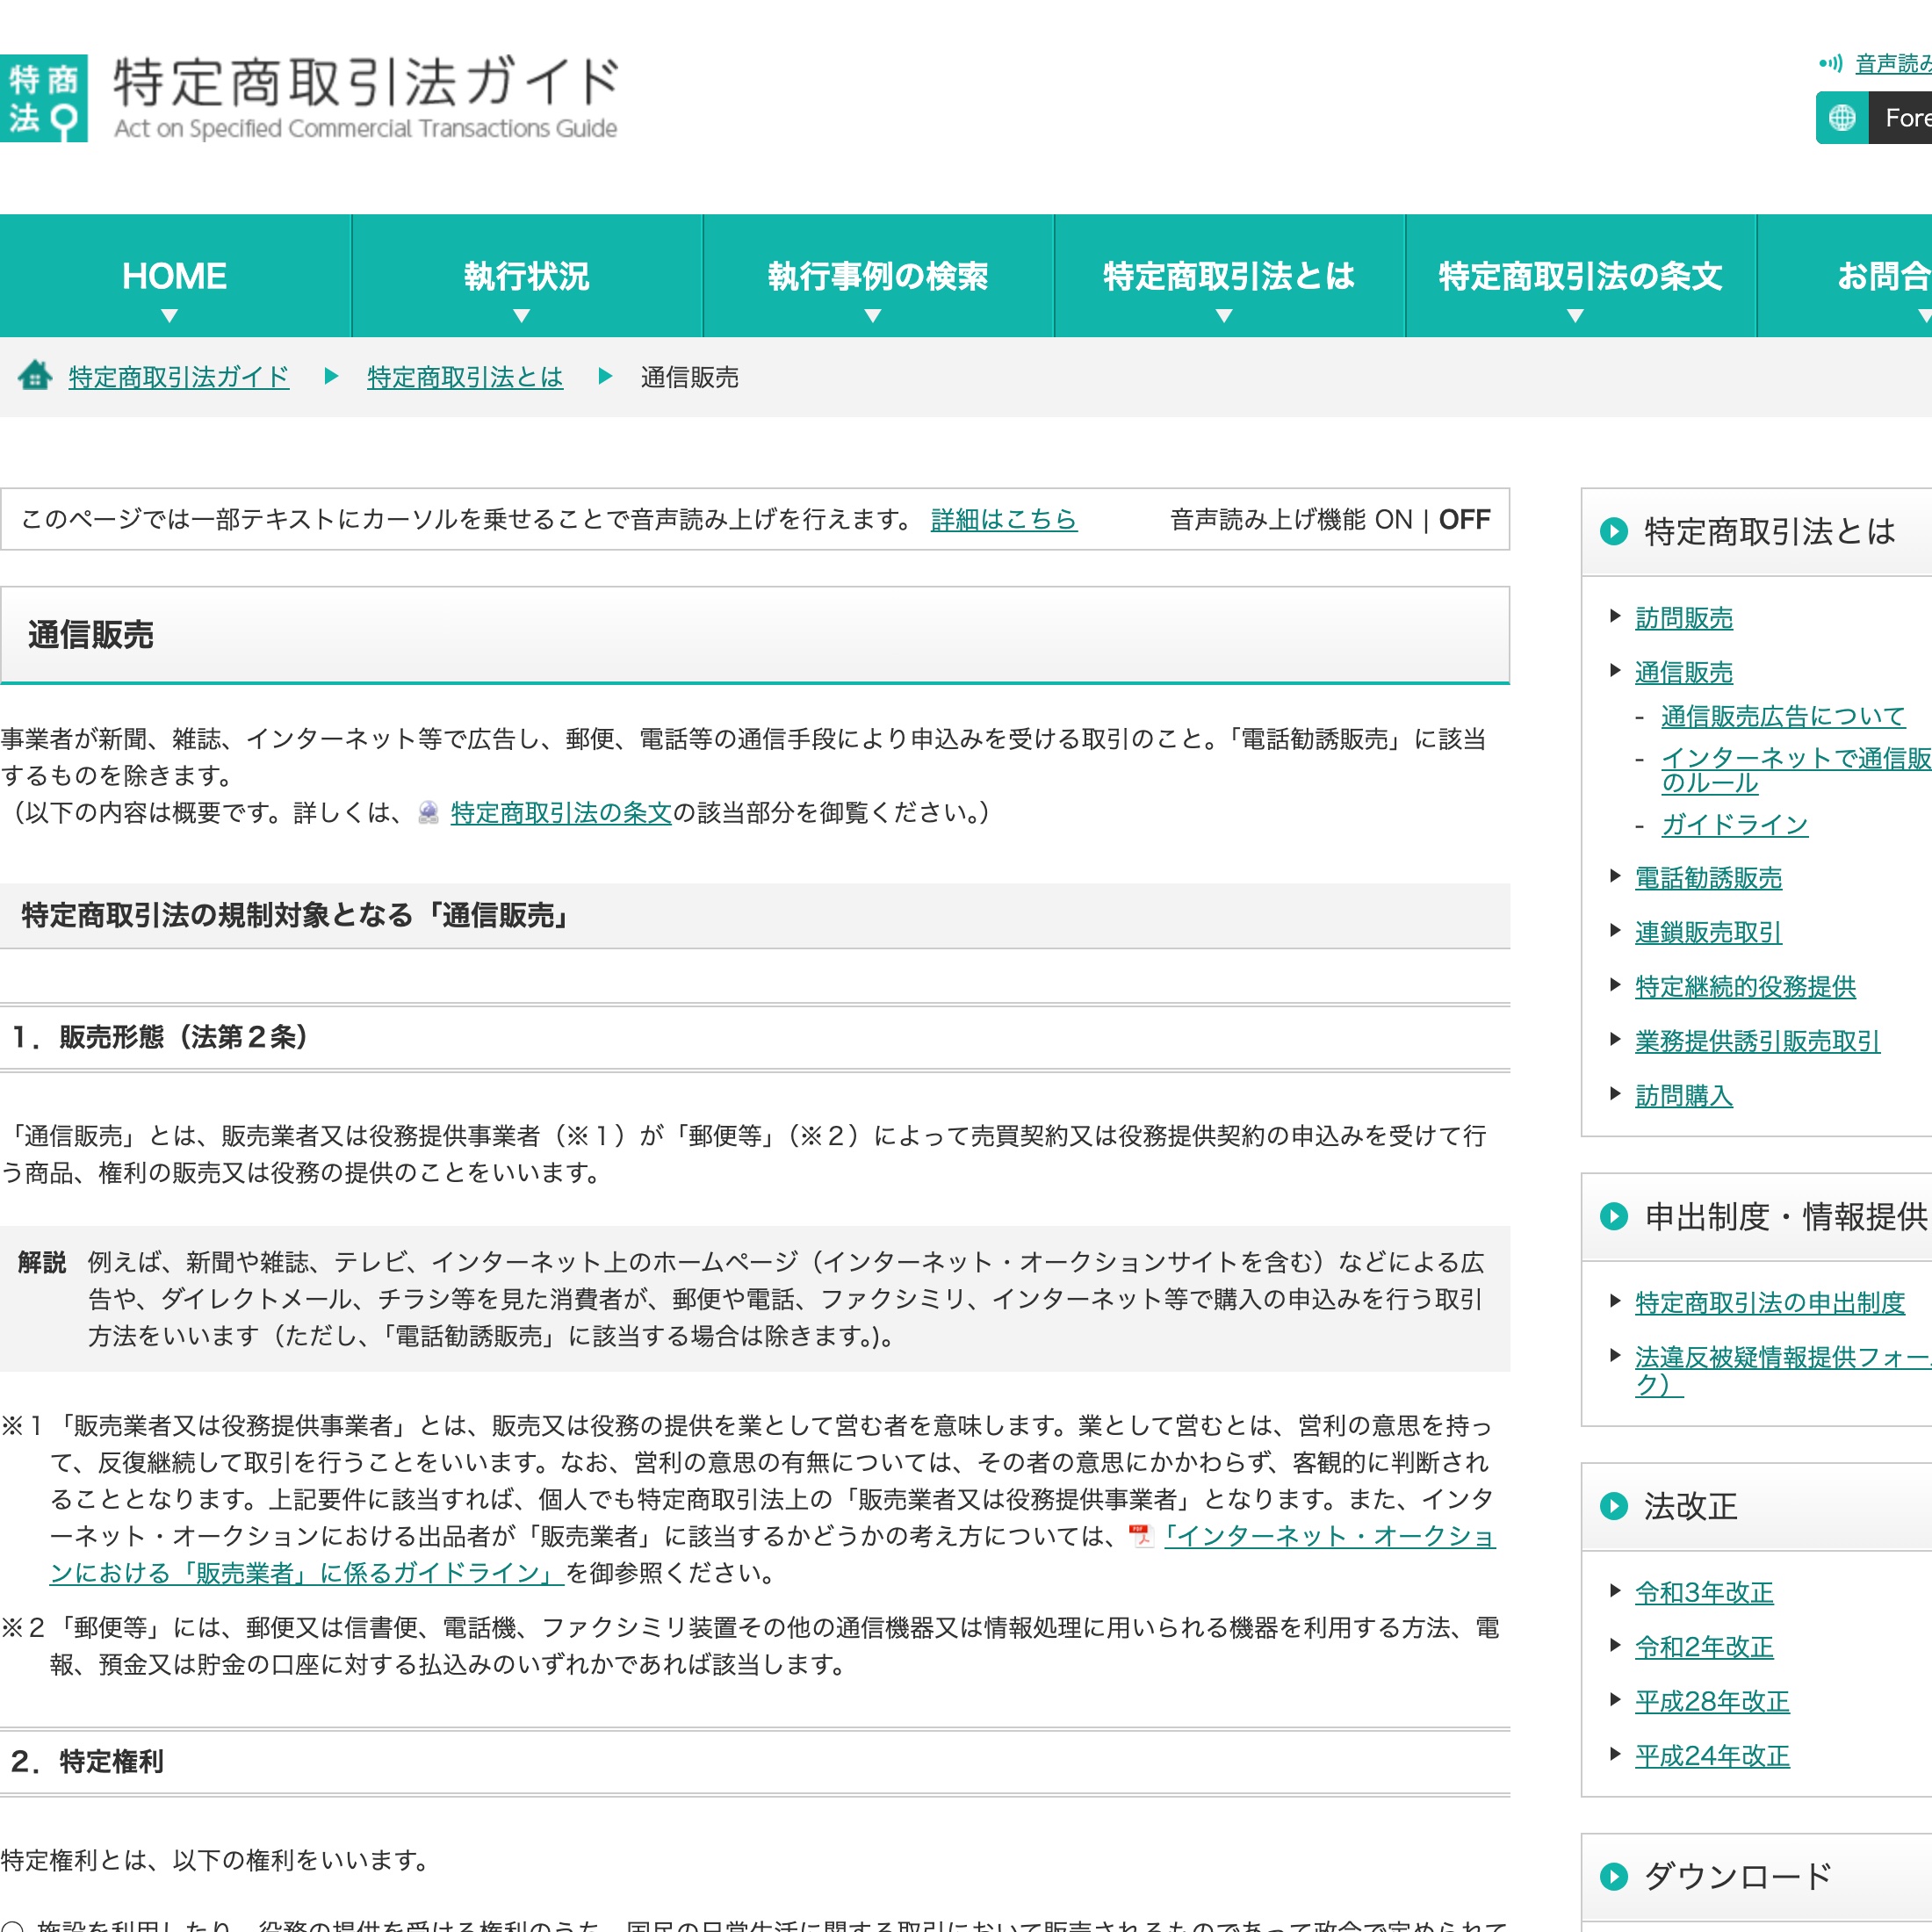
Task: Click the 解説 label
Action: [42, 1262]
